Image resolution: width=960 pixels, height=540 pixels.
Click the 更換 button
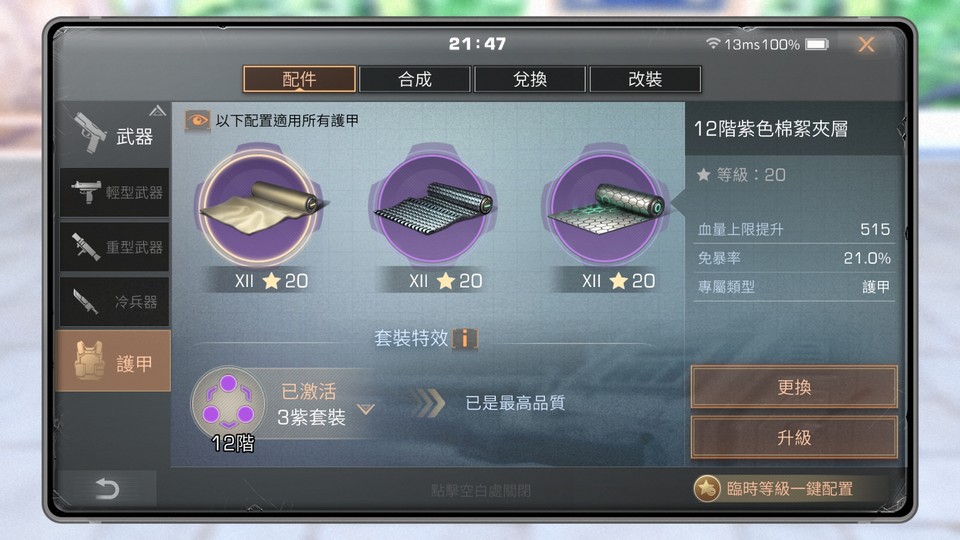coord(794,387)
